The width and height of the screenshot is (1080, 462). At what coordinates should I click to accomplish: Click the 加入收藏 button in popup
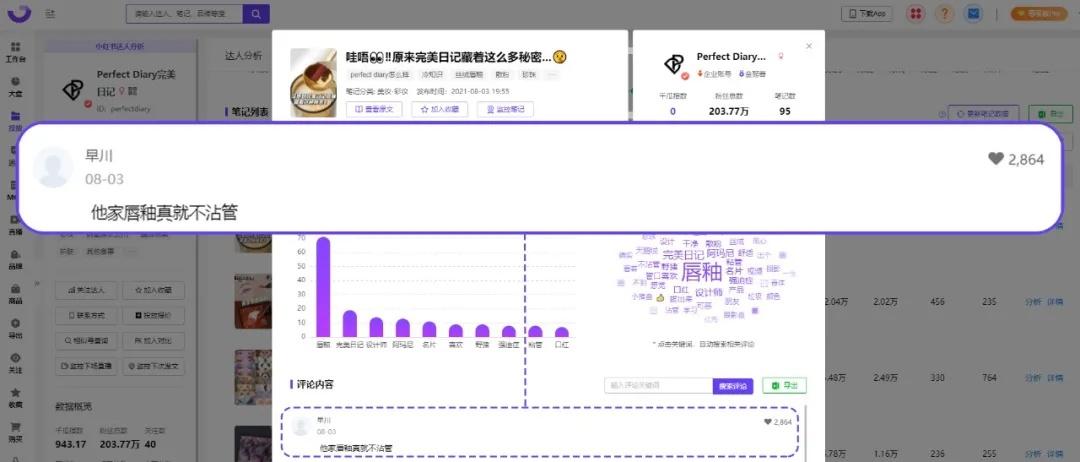click(439, 109)
